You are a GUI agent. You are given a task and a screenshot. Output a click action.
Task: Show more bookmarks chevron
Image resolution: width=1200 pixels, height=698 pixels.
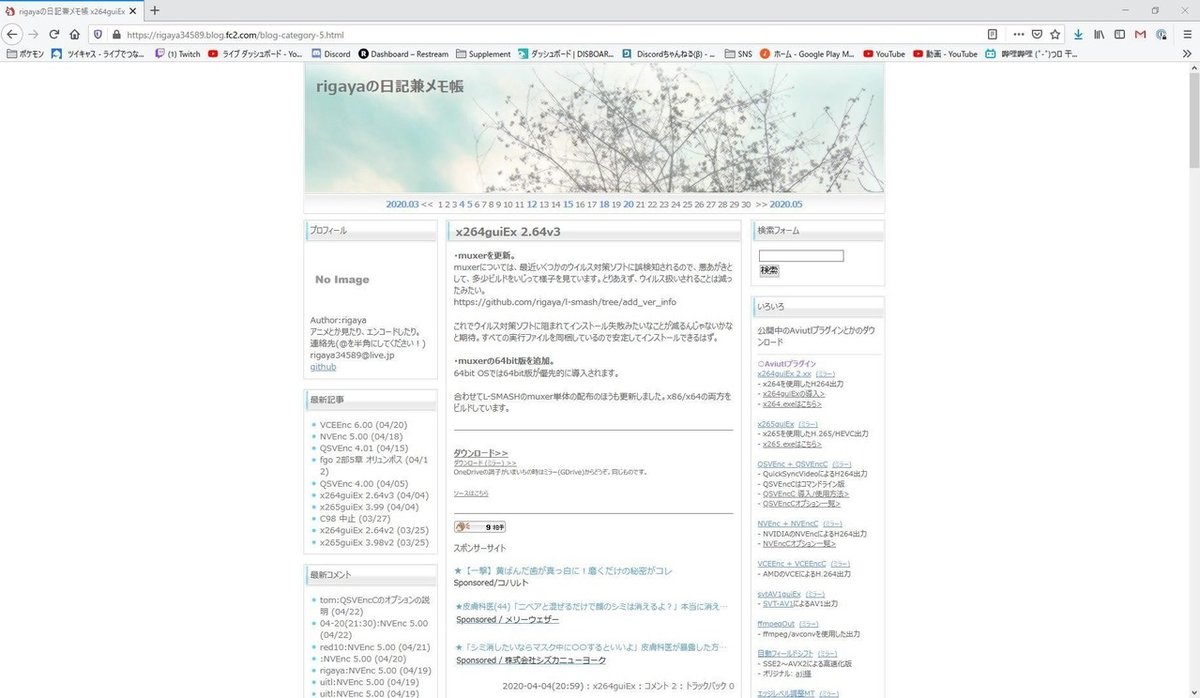tap(1186, 54)
